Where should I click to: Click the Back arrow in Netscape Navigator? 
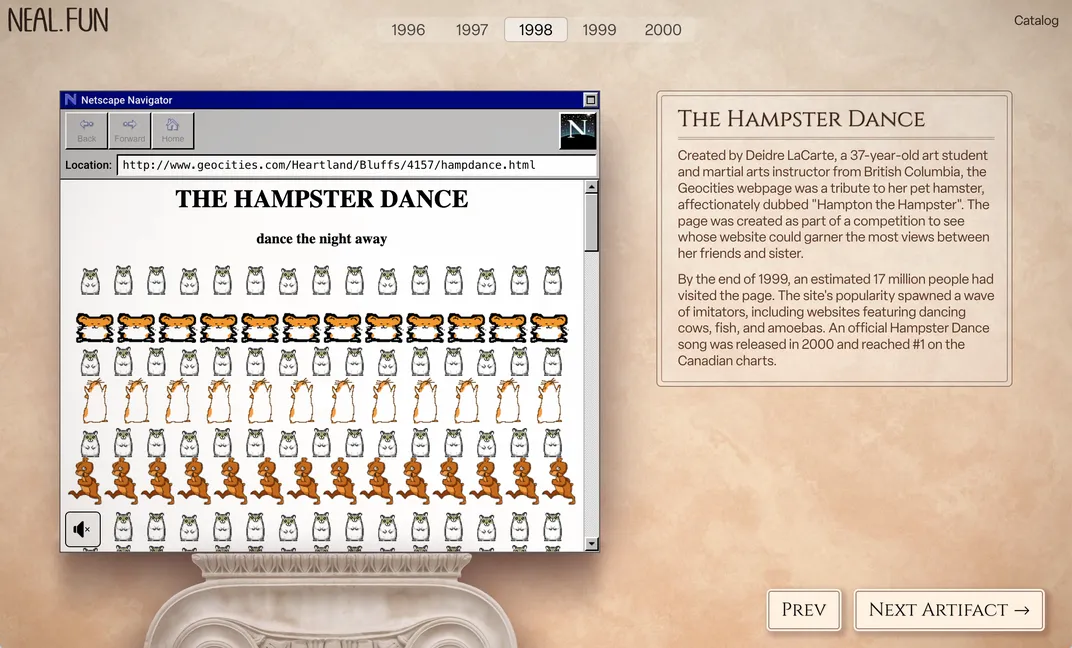[x=87, y=131]
